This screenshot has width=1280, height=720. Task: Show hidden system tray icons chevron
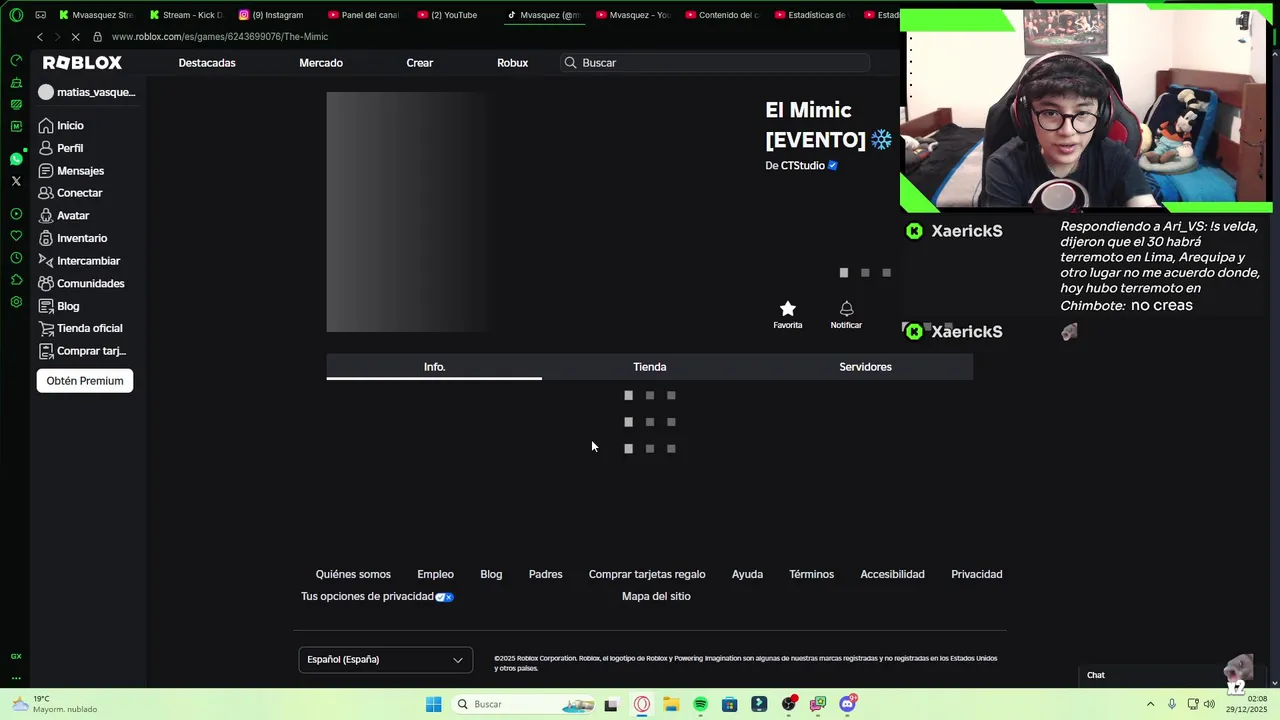1150,704
